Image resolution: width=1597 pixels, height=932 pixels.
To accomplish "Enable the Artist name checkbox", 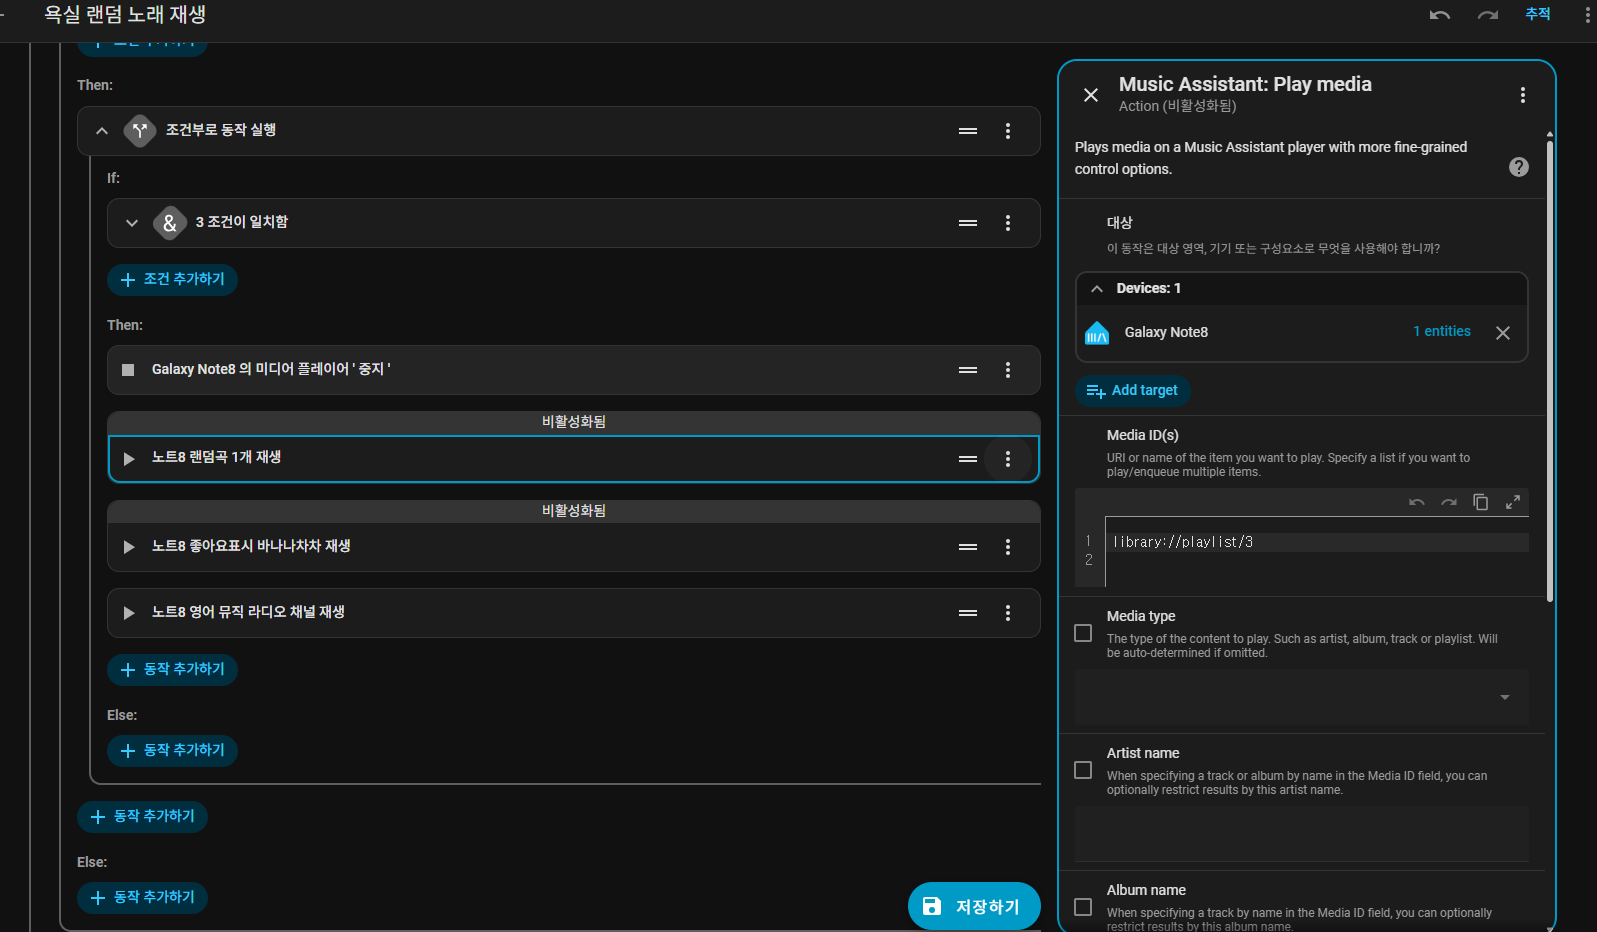I will (x=1083, y=770).
